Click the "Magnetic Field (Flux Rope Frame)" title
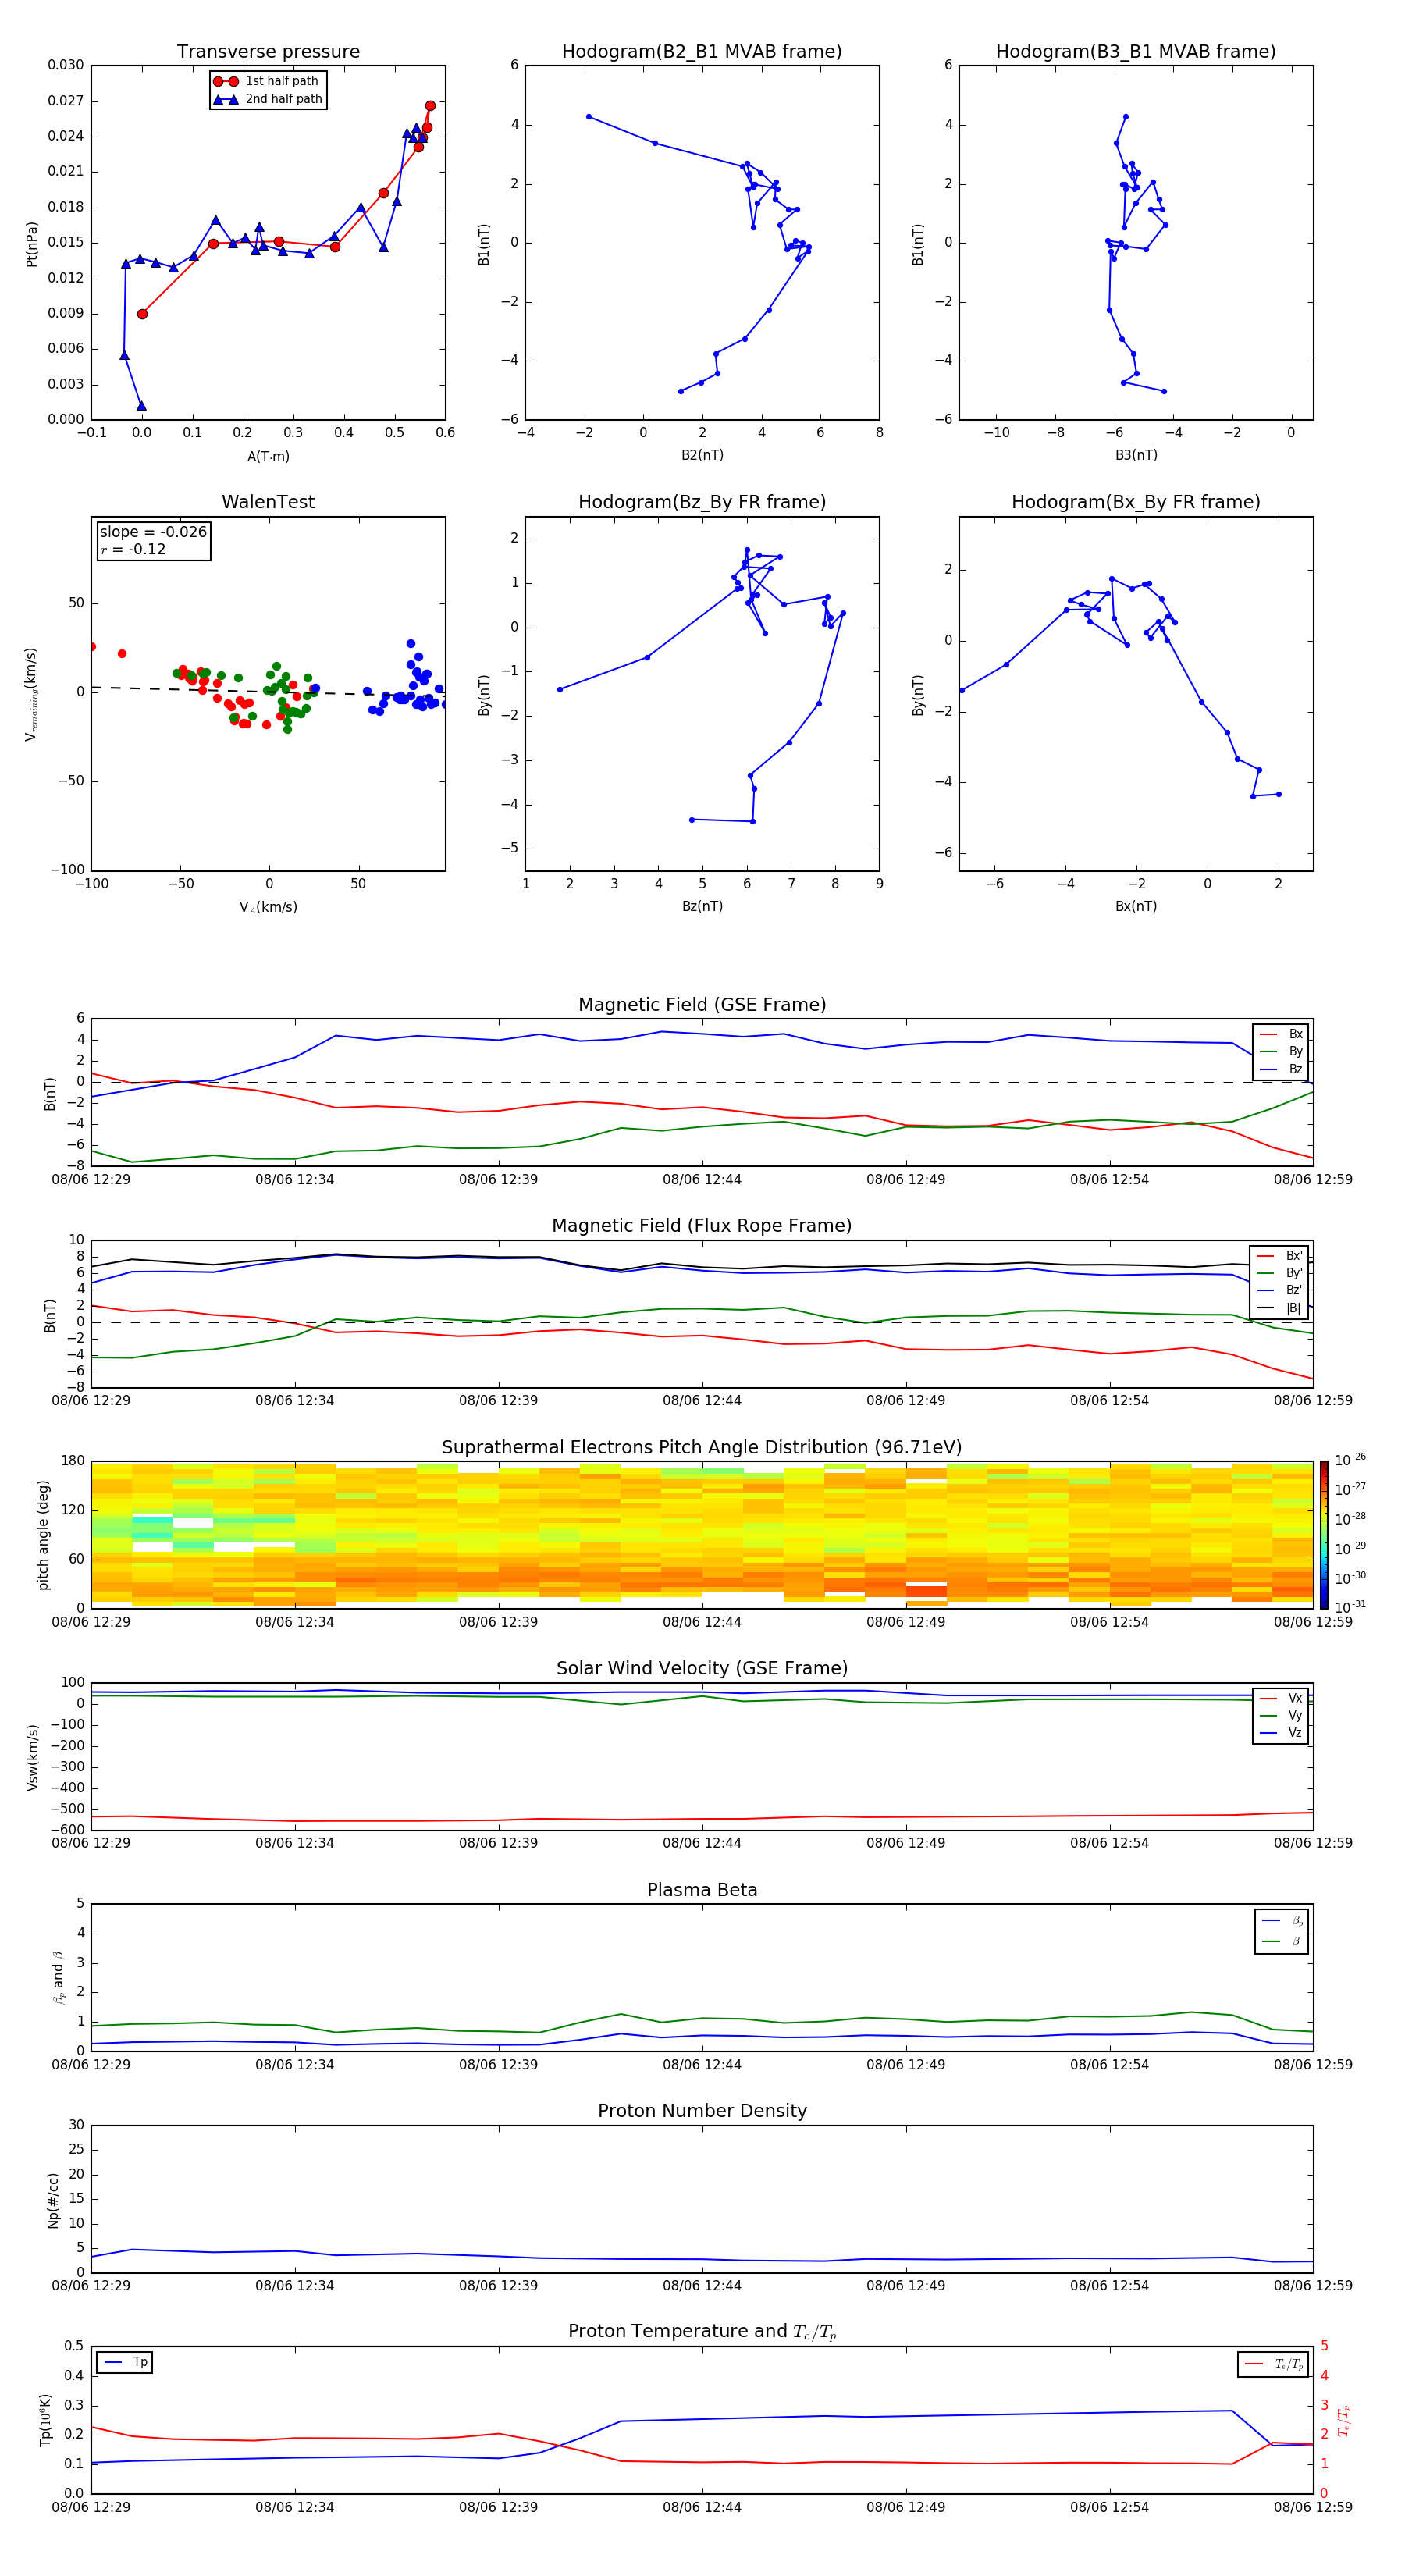Screen dimensions: 1405x2576 tap(702, 1226)
